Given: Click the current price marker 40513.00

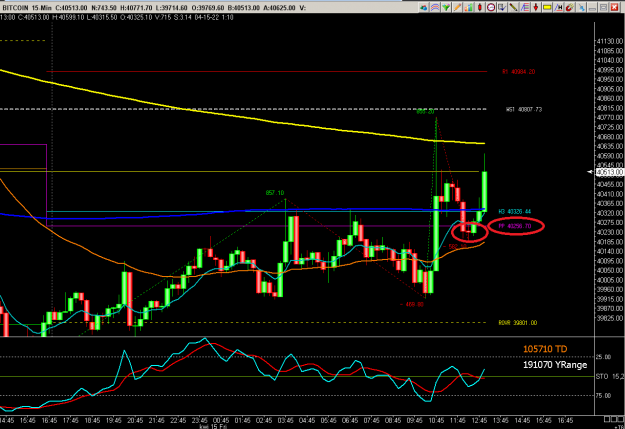Looking at the screenshot, I should [x=609, y=172].
